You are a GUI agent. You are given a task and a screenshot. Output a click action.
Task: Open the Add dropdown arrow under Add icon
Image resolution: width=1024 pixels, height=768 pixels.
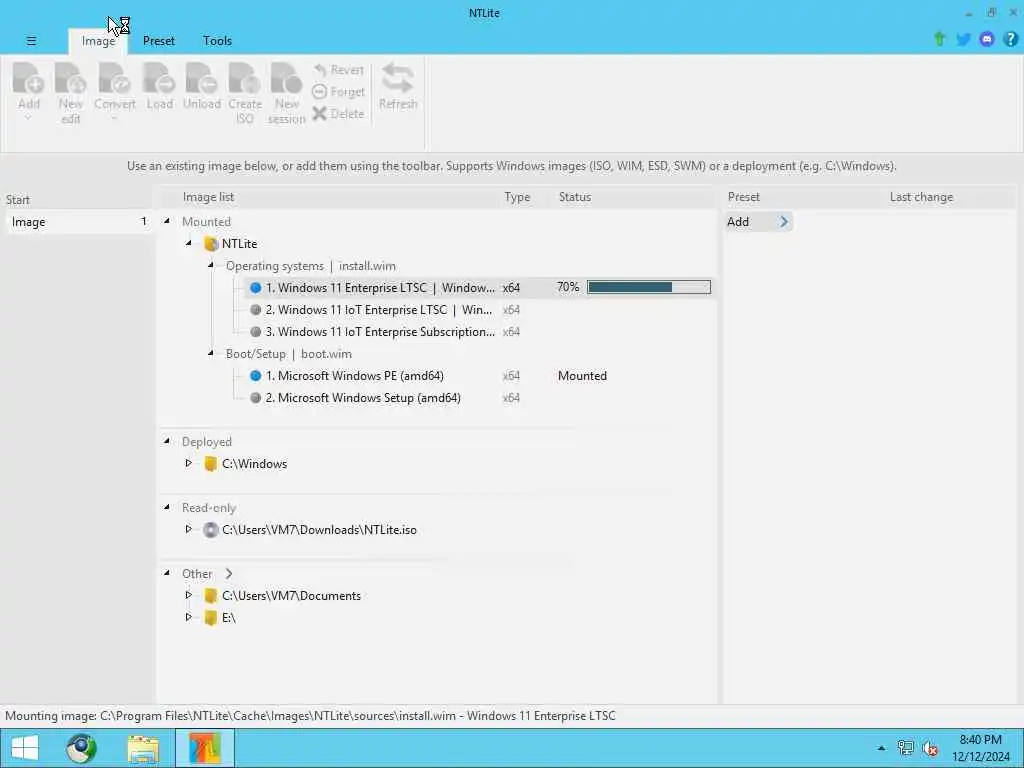[28, 118]
